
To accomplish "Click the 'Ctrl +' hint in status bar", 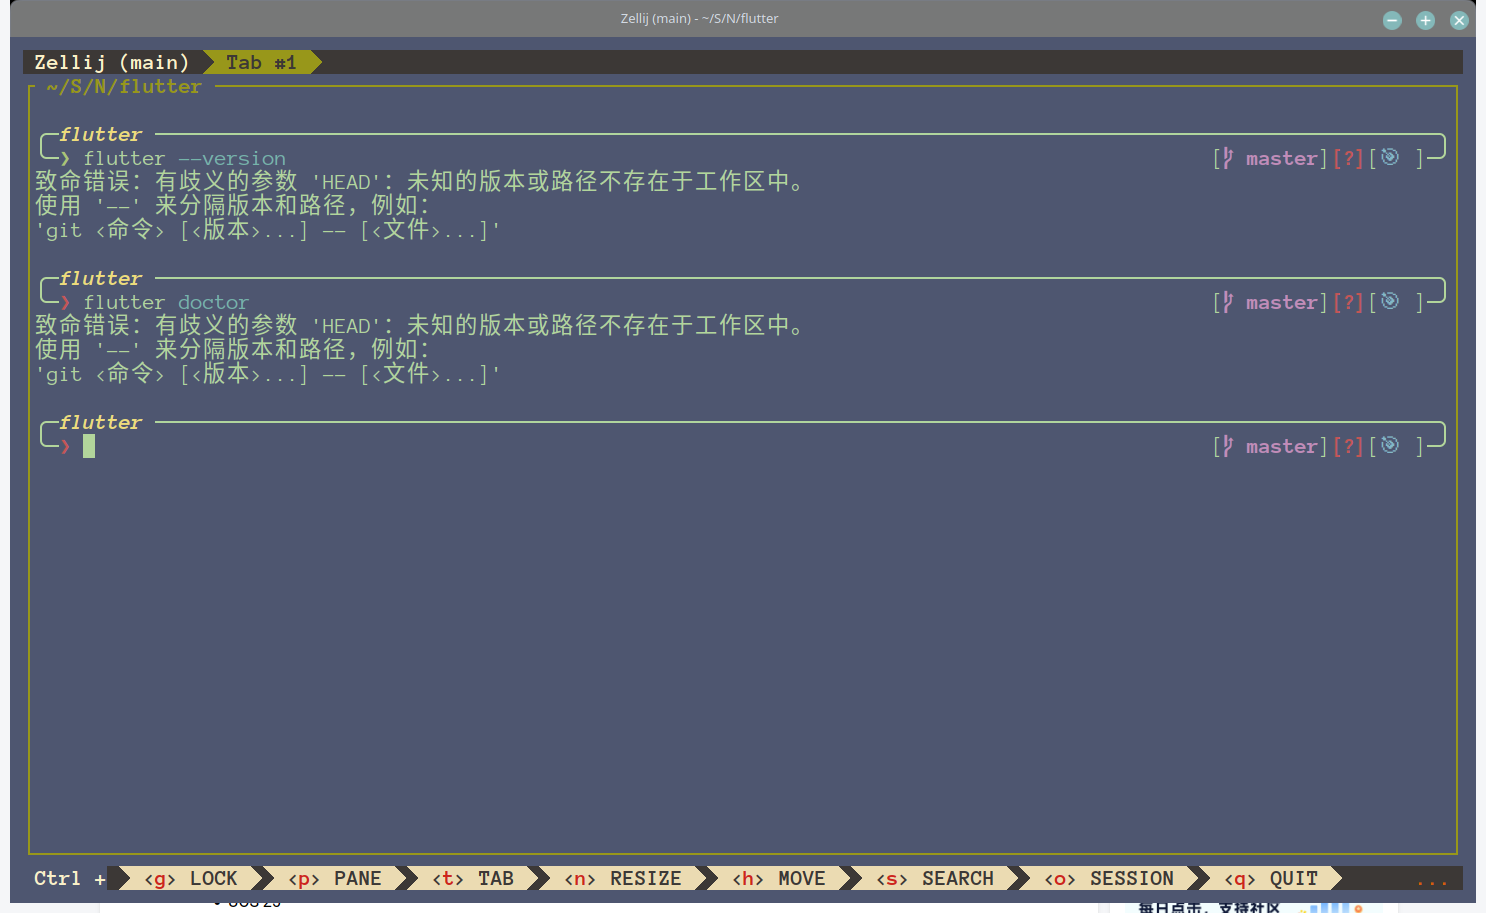I will click(70, 878).
